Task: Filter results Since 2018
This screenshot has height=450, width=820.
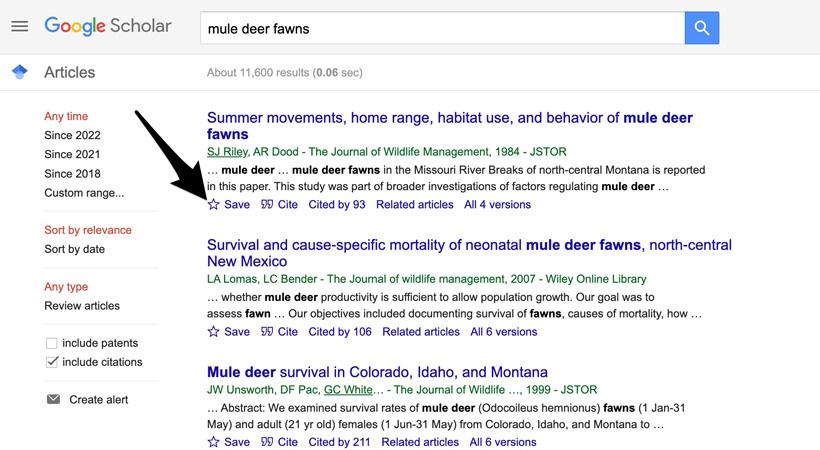Action: (x=72, y=174)
